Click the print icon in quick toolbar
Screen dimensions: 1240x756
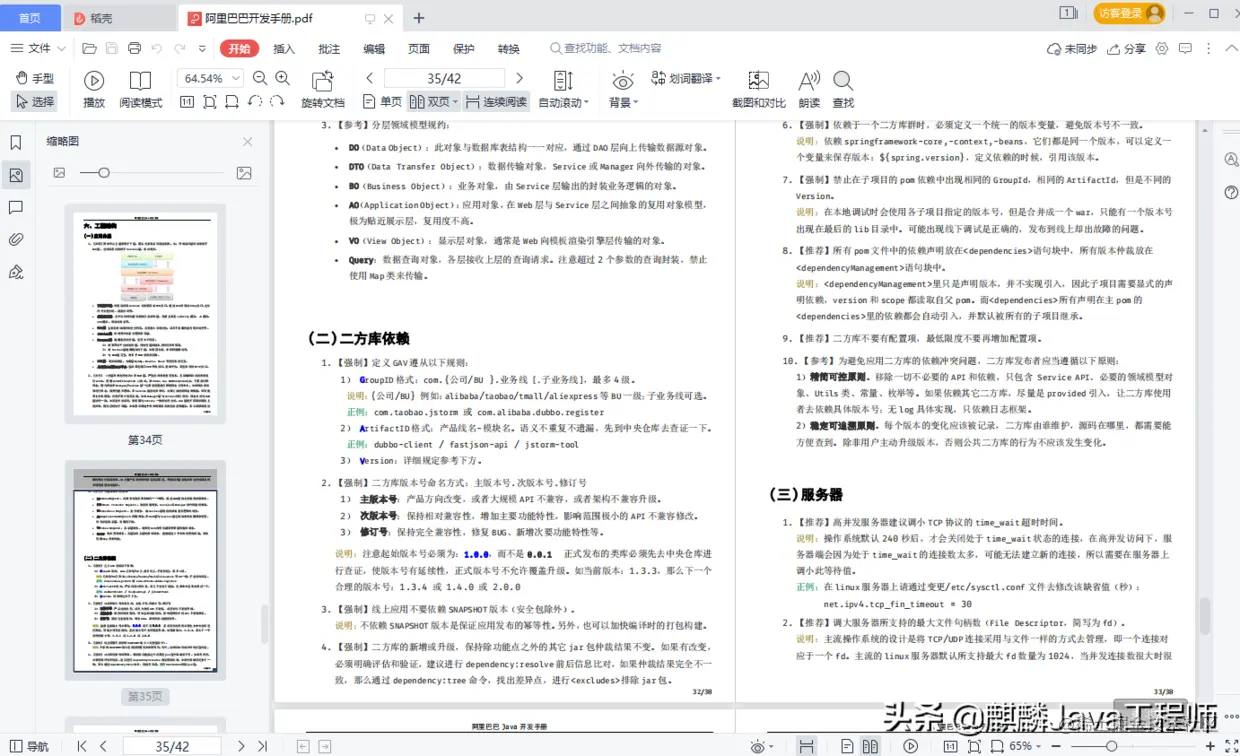[133, 48]
